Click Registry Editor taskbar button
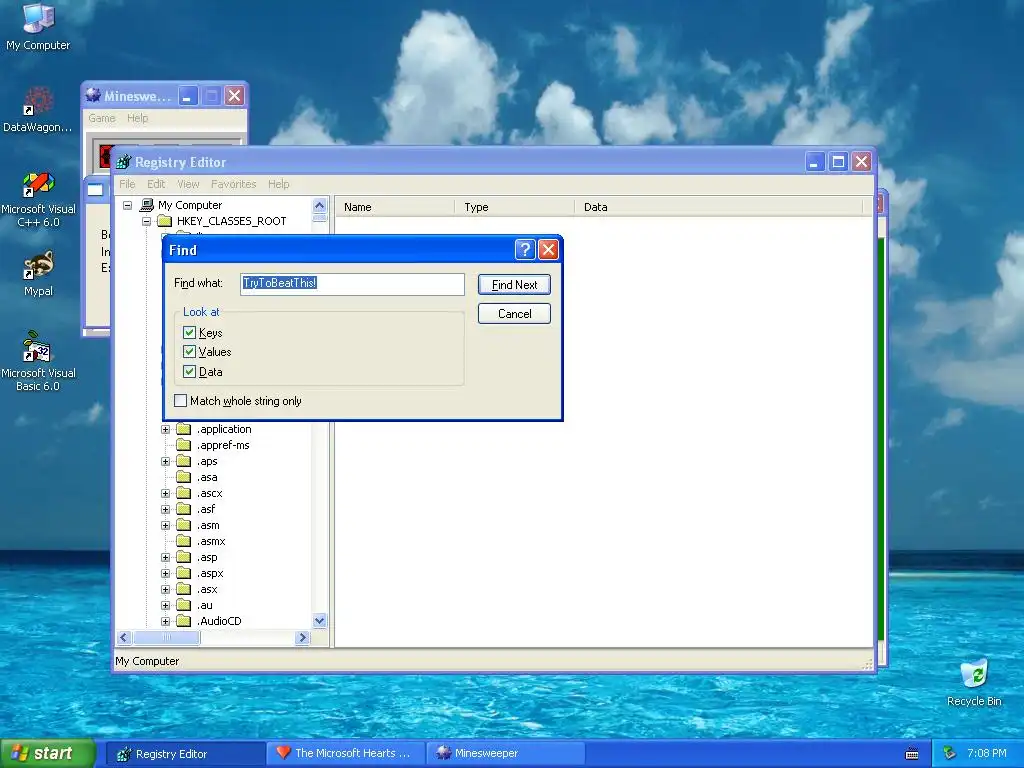This screenshot has height=768, width=1024. pyautogui.click(x=186, y=754)
